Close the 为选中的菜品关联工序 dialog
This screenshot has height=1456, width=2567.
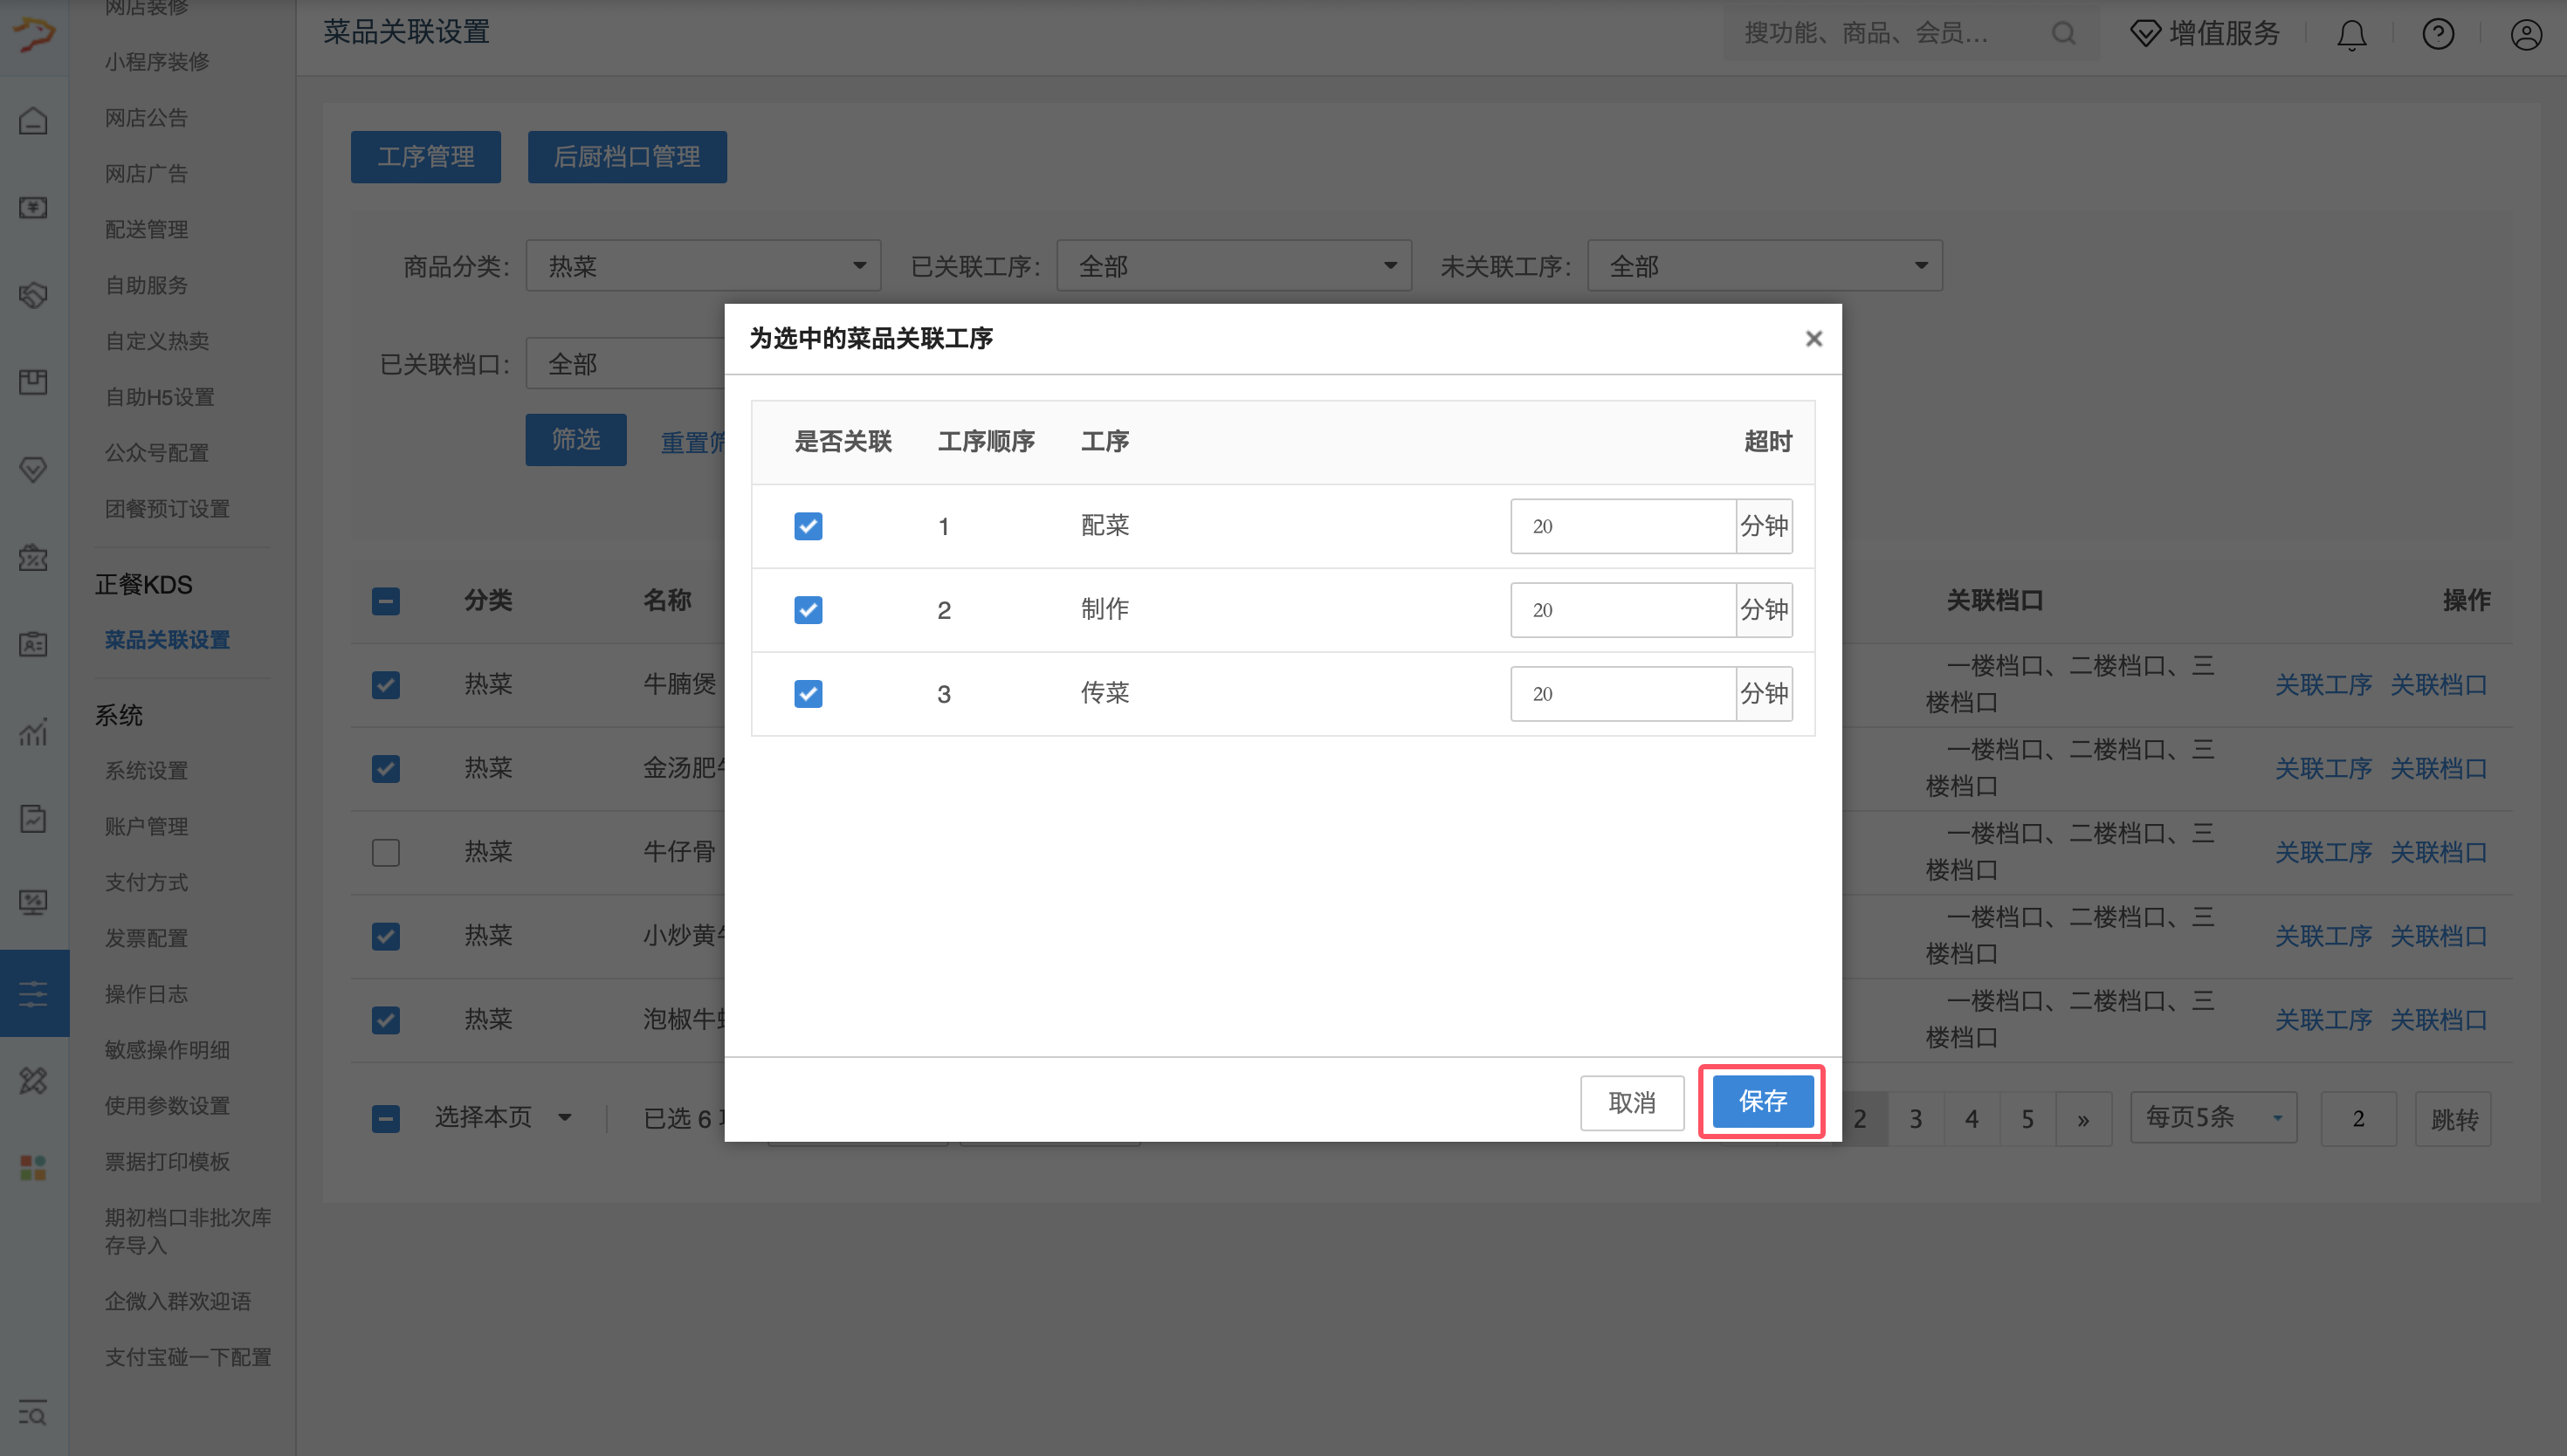pos(1813,339)
